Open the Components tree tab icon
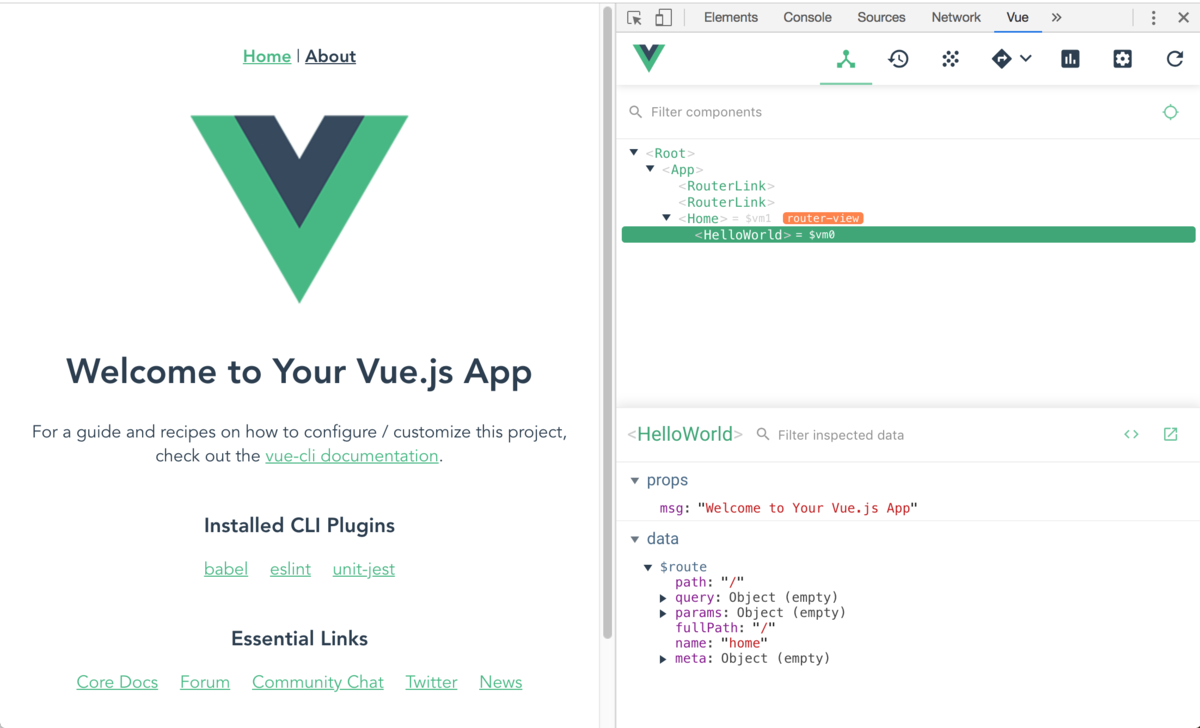This screenshot has height=728, width=1200. tap(846, 59)
